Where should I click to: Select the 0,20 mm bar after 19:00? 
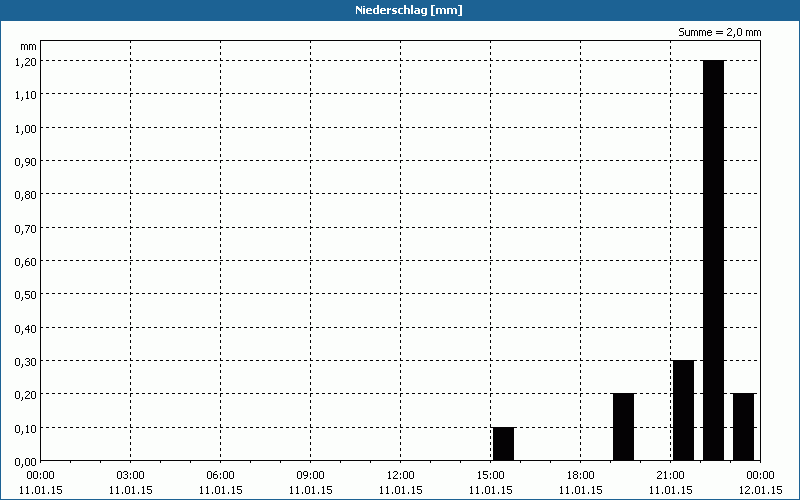[x=623, y=427]
